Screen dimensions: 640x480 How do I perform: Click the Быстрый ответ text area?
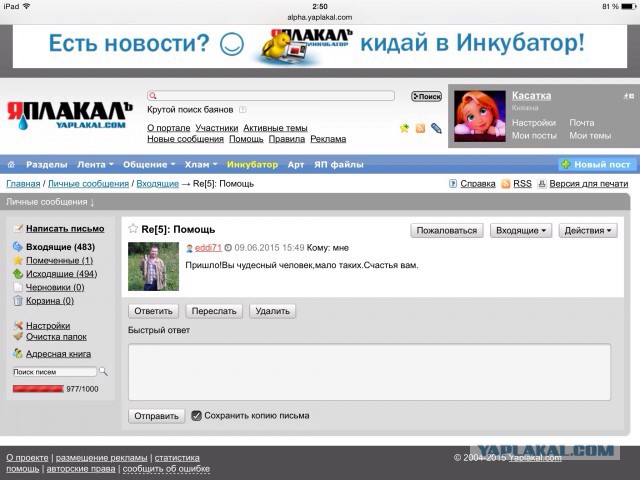coord(369,372)
